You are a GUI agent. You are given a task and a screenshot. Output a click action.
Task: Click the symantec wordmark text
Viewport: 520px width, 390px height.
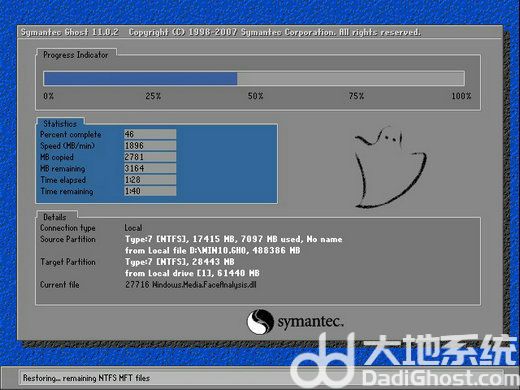pyautogui.click(x=310, y=322)
